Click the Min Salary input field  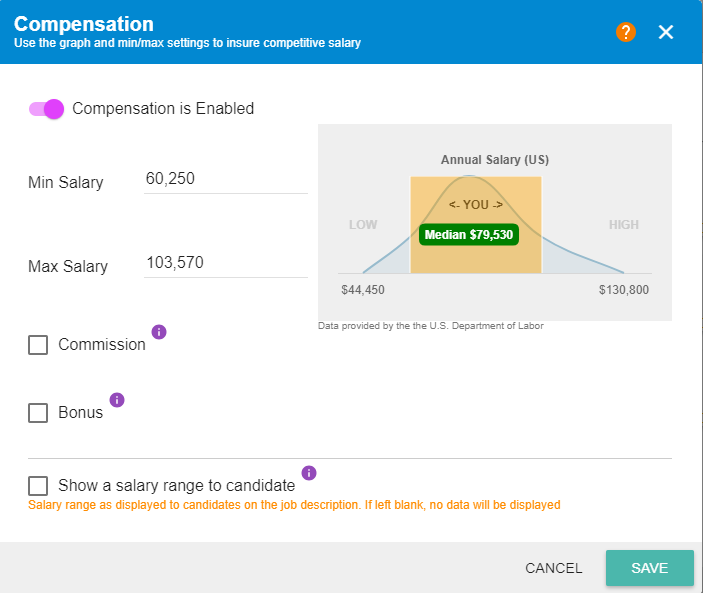click(x=225, y=180)
